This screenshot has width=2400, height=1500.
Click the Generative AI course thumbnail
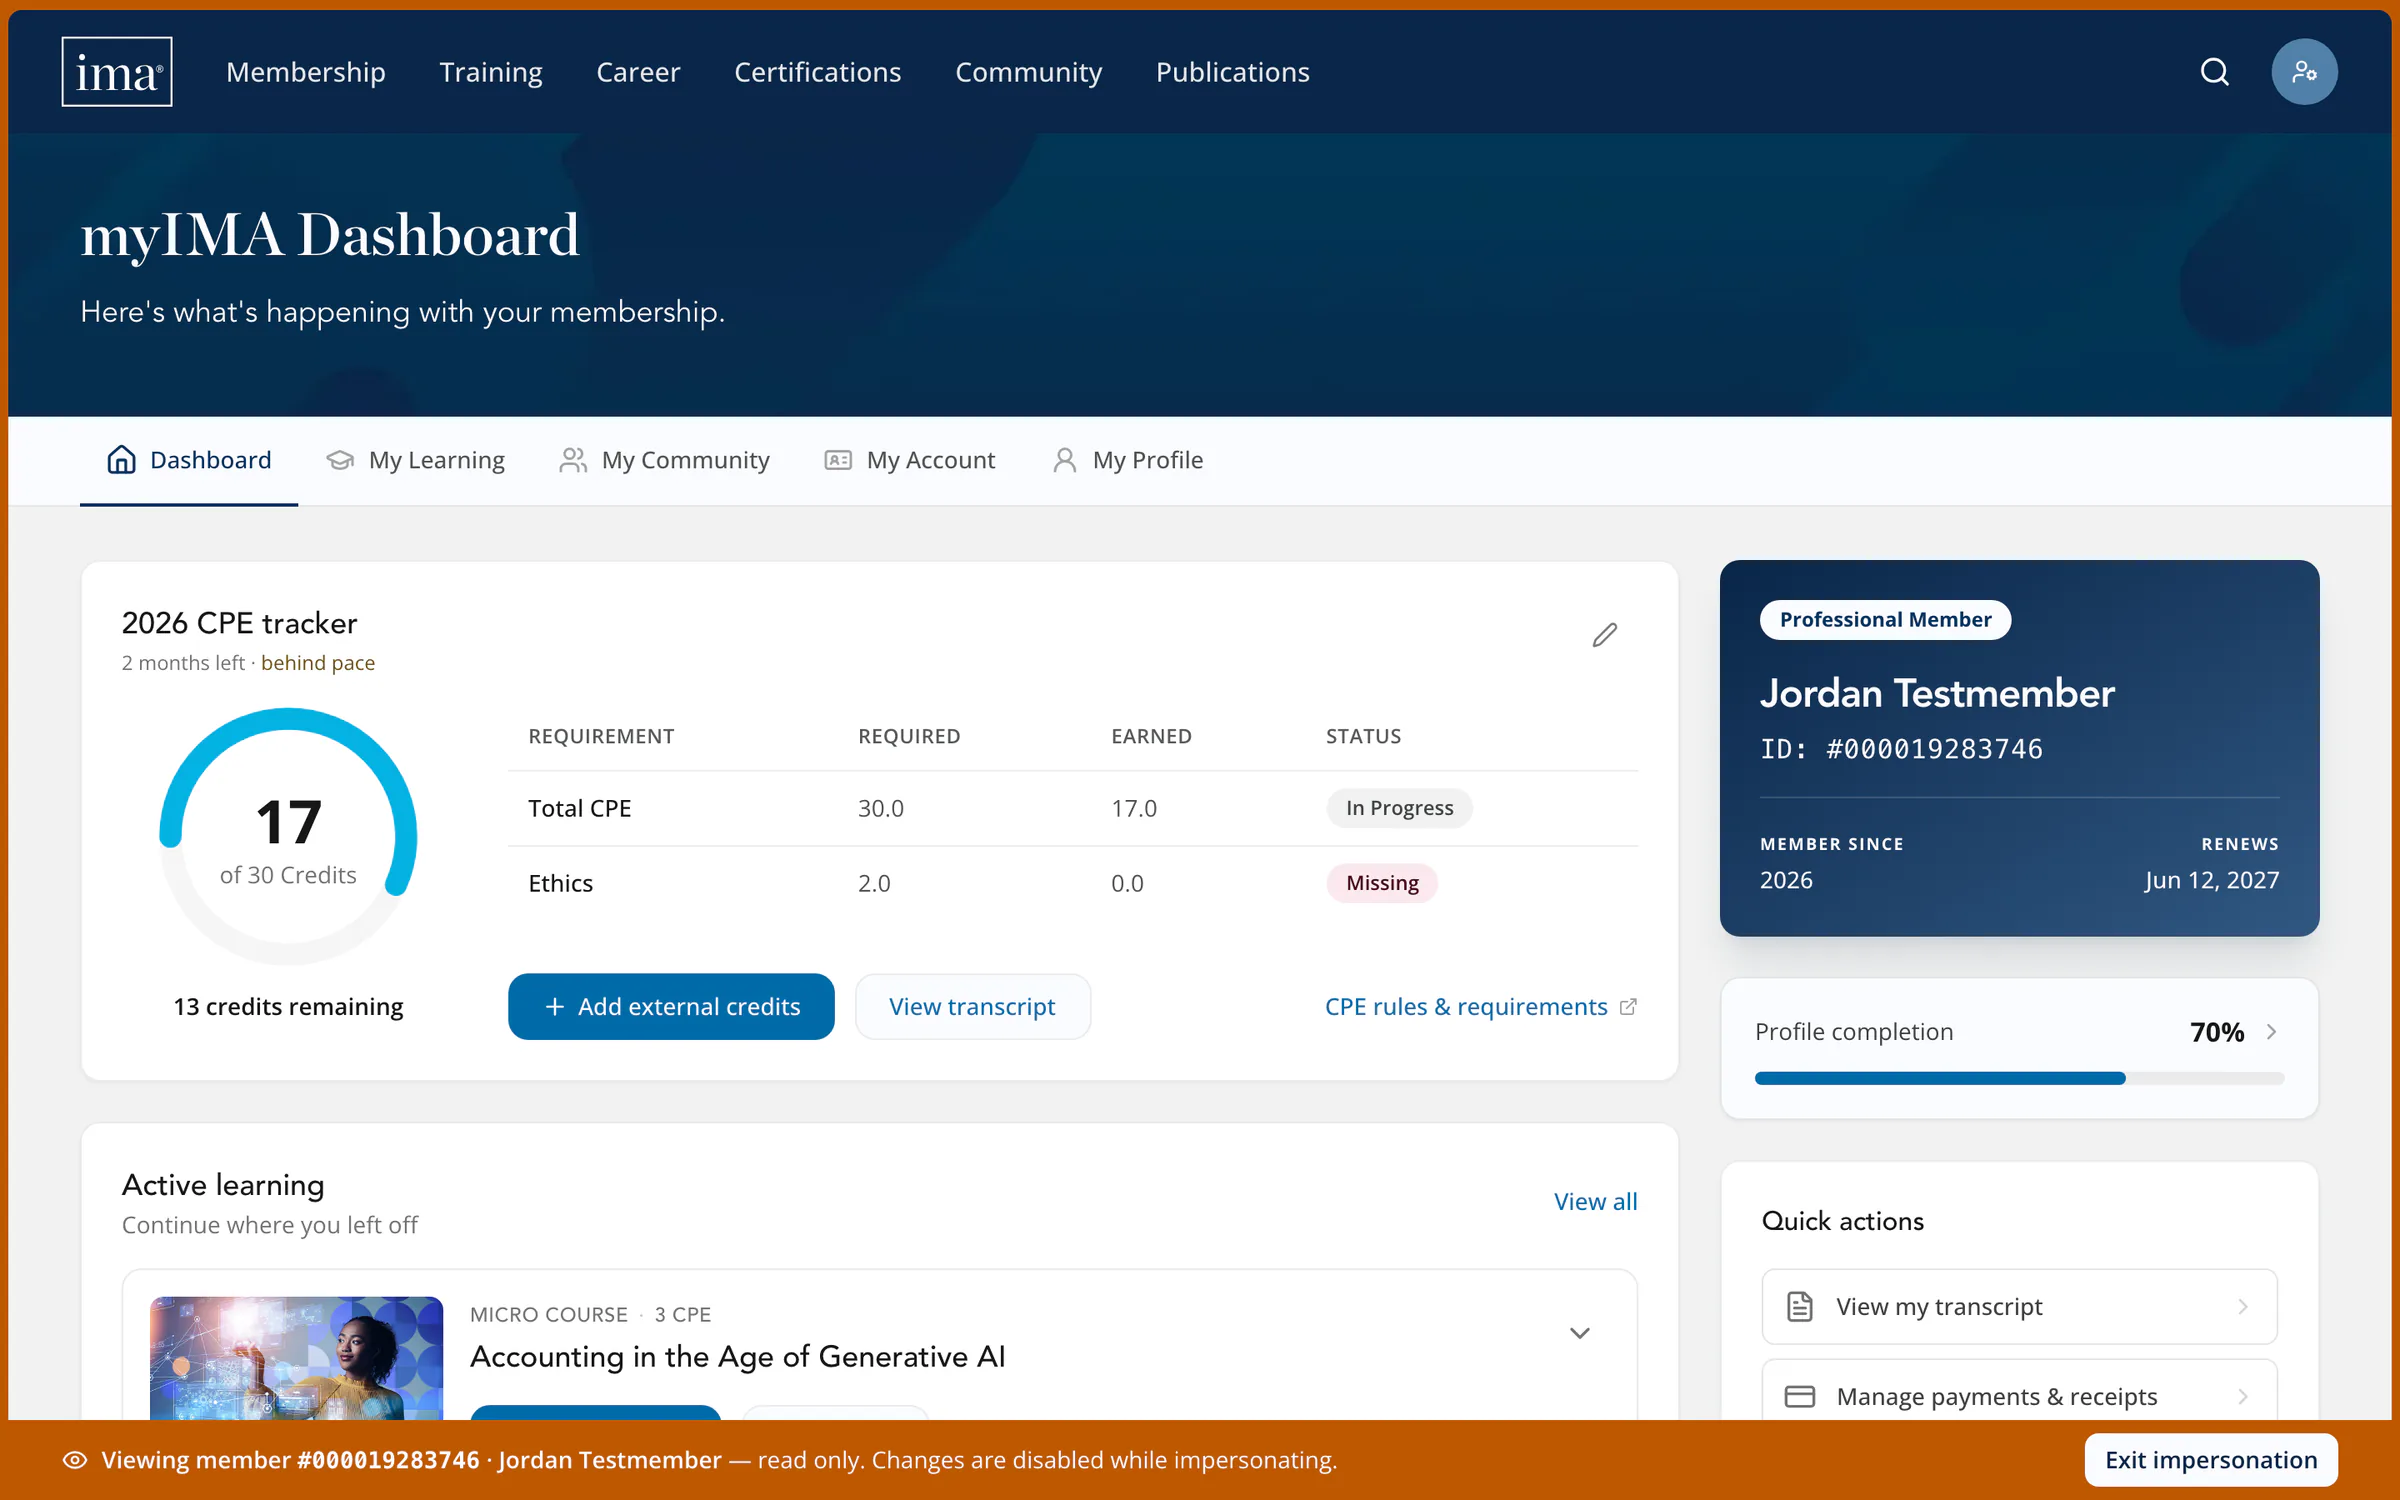click(296, 1358)
